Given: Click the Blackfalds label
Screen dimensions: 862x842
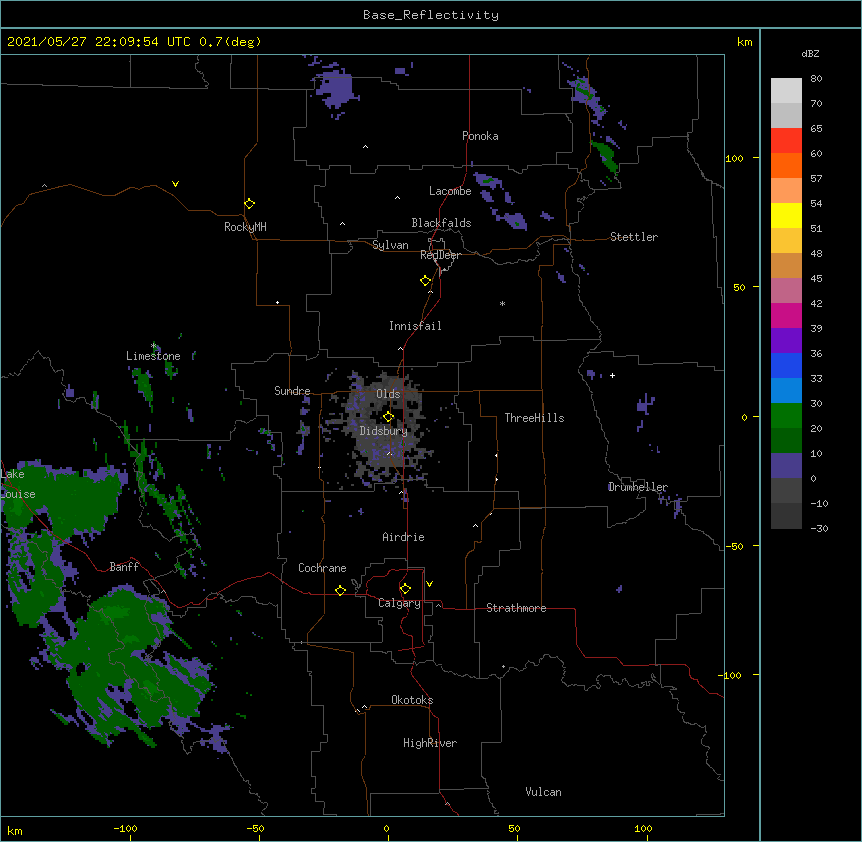Looking at the screenshot, I should coord(441,223).
